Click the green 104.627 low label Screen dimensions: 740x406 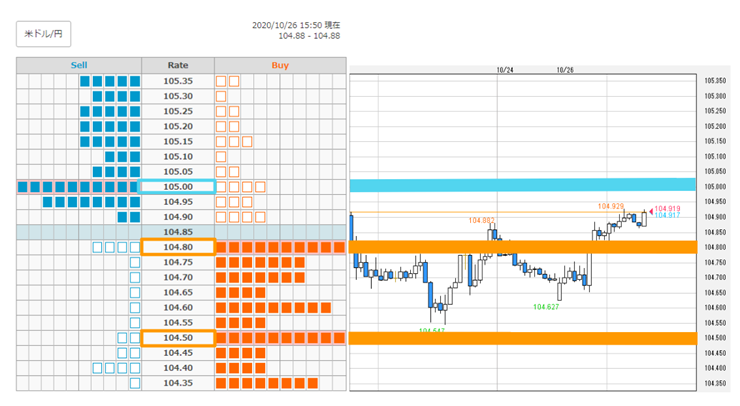point(546,307)
